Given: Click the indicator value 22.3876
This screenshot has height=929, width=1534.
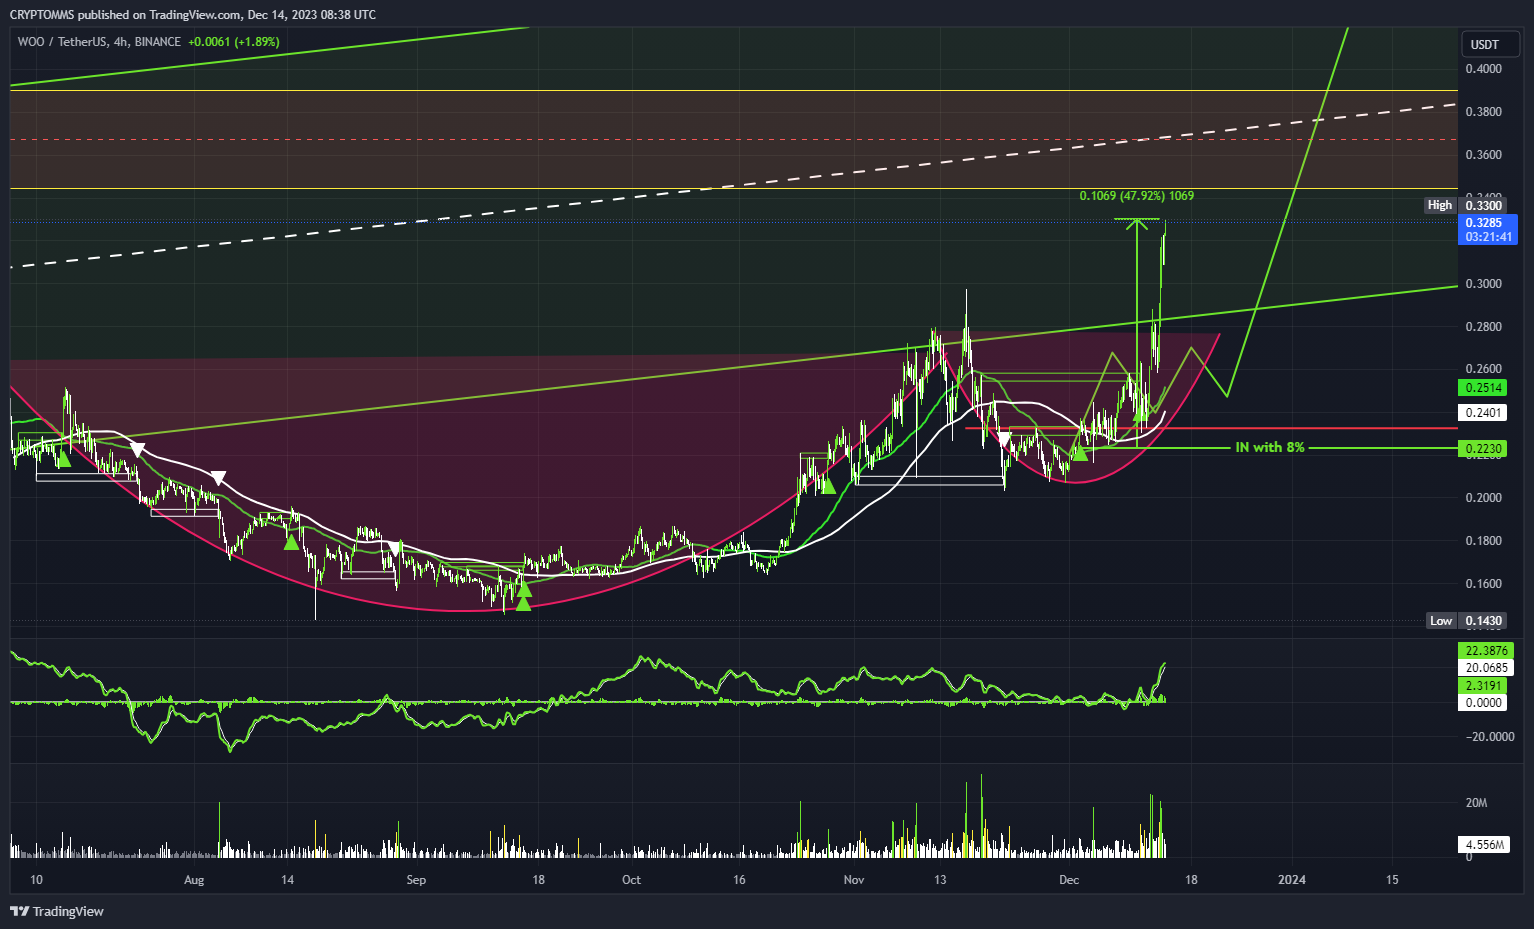Looking at the screenshot, I should click(x=1486, y=651).
